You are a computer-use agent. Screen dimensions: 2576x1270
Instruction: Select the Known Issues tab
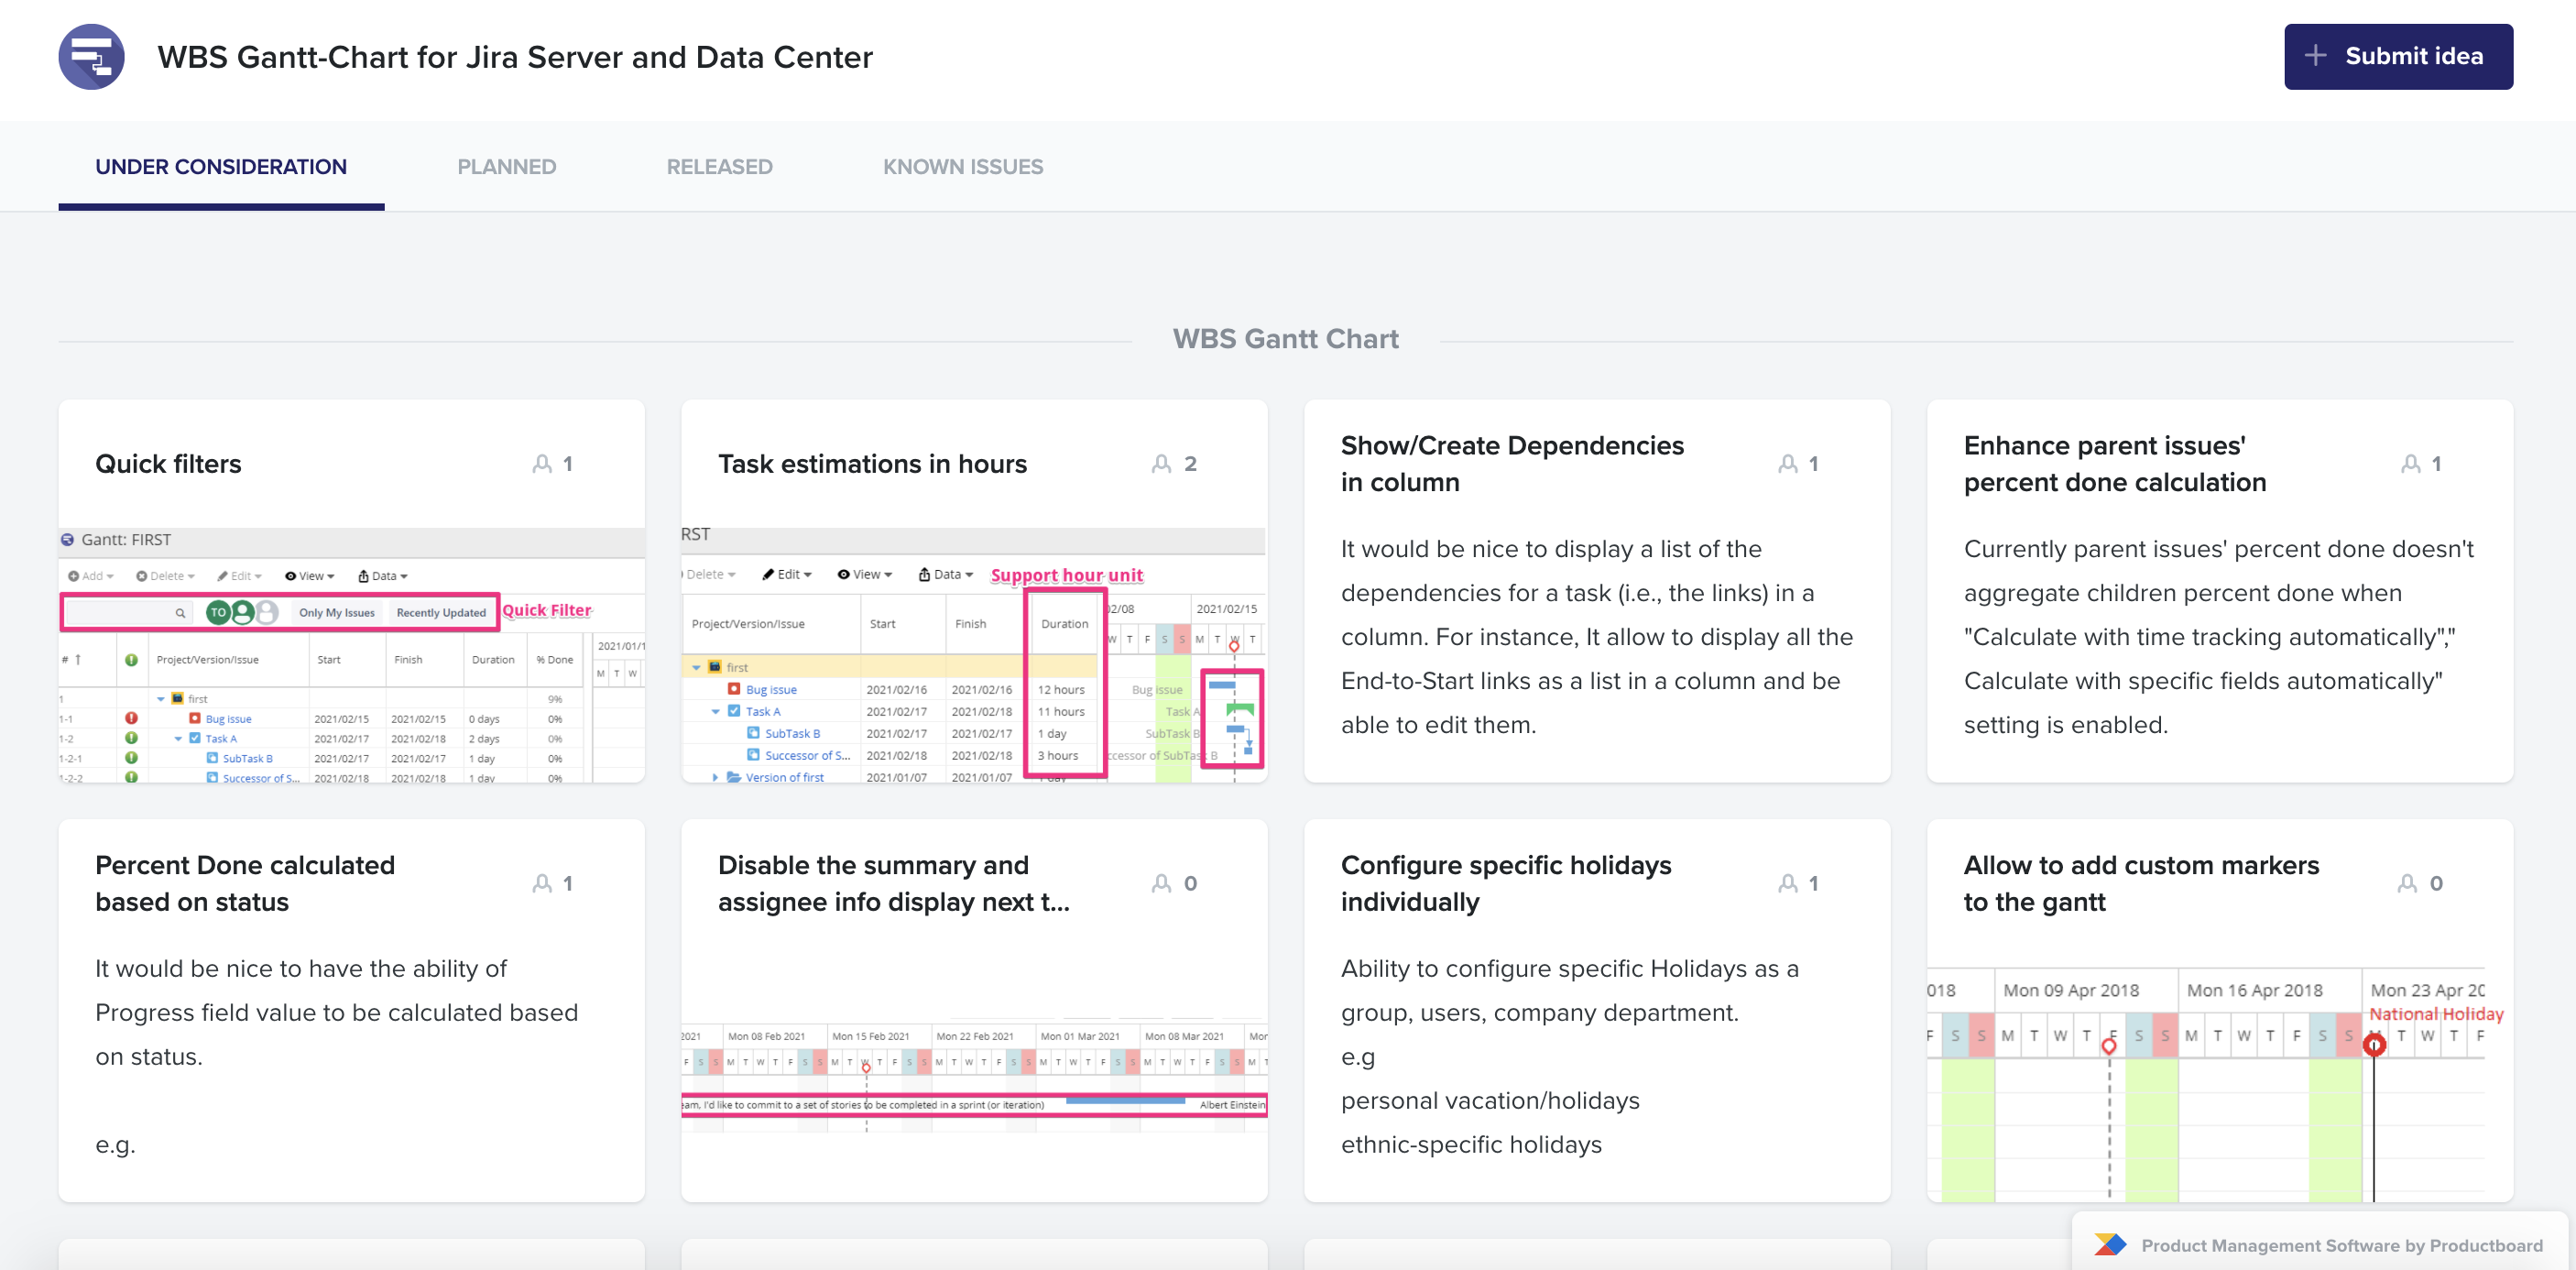coord(962,167)
